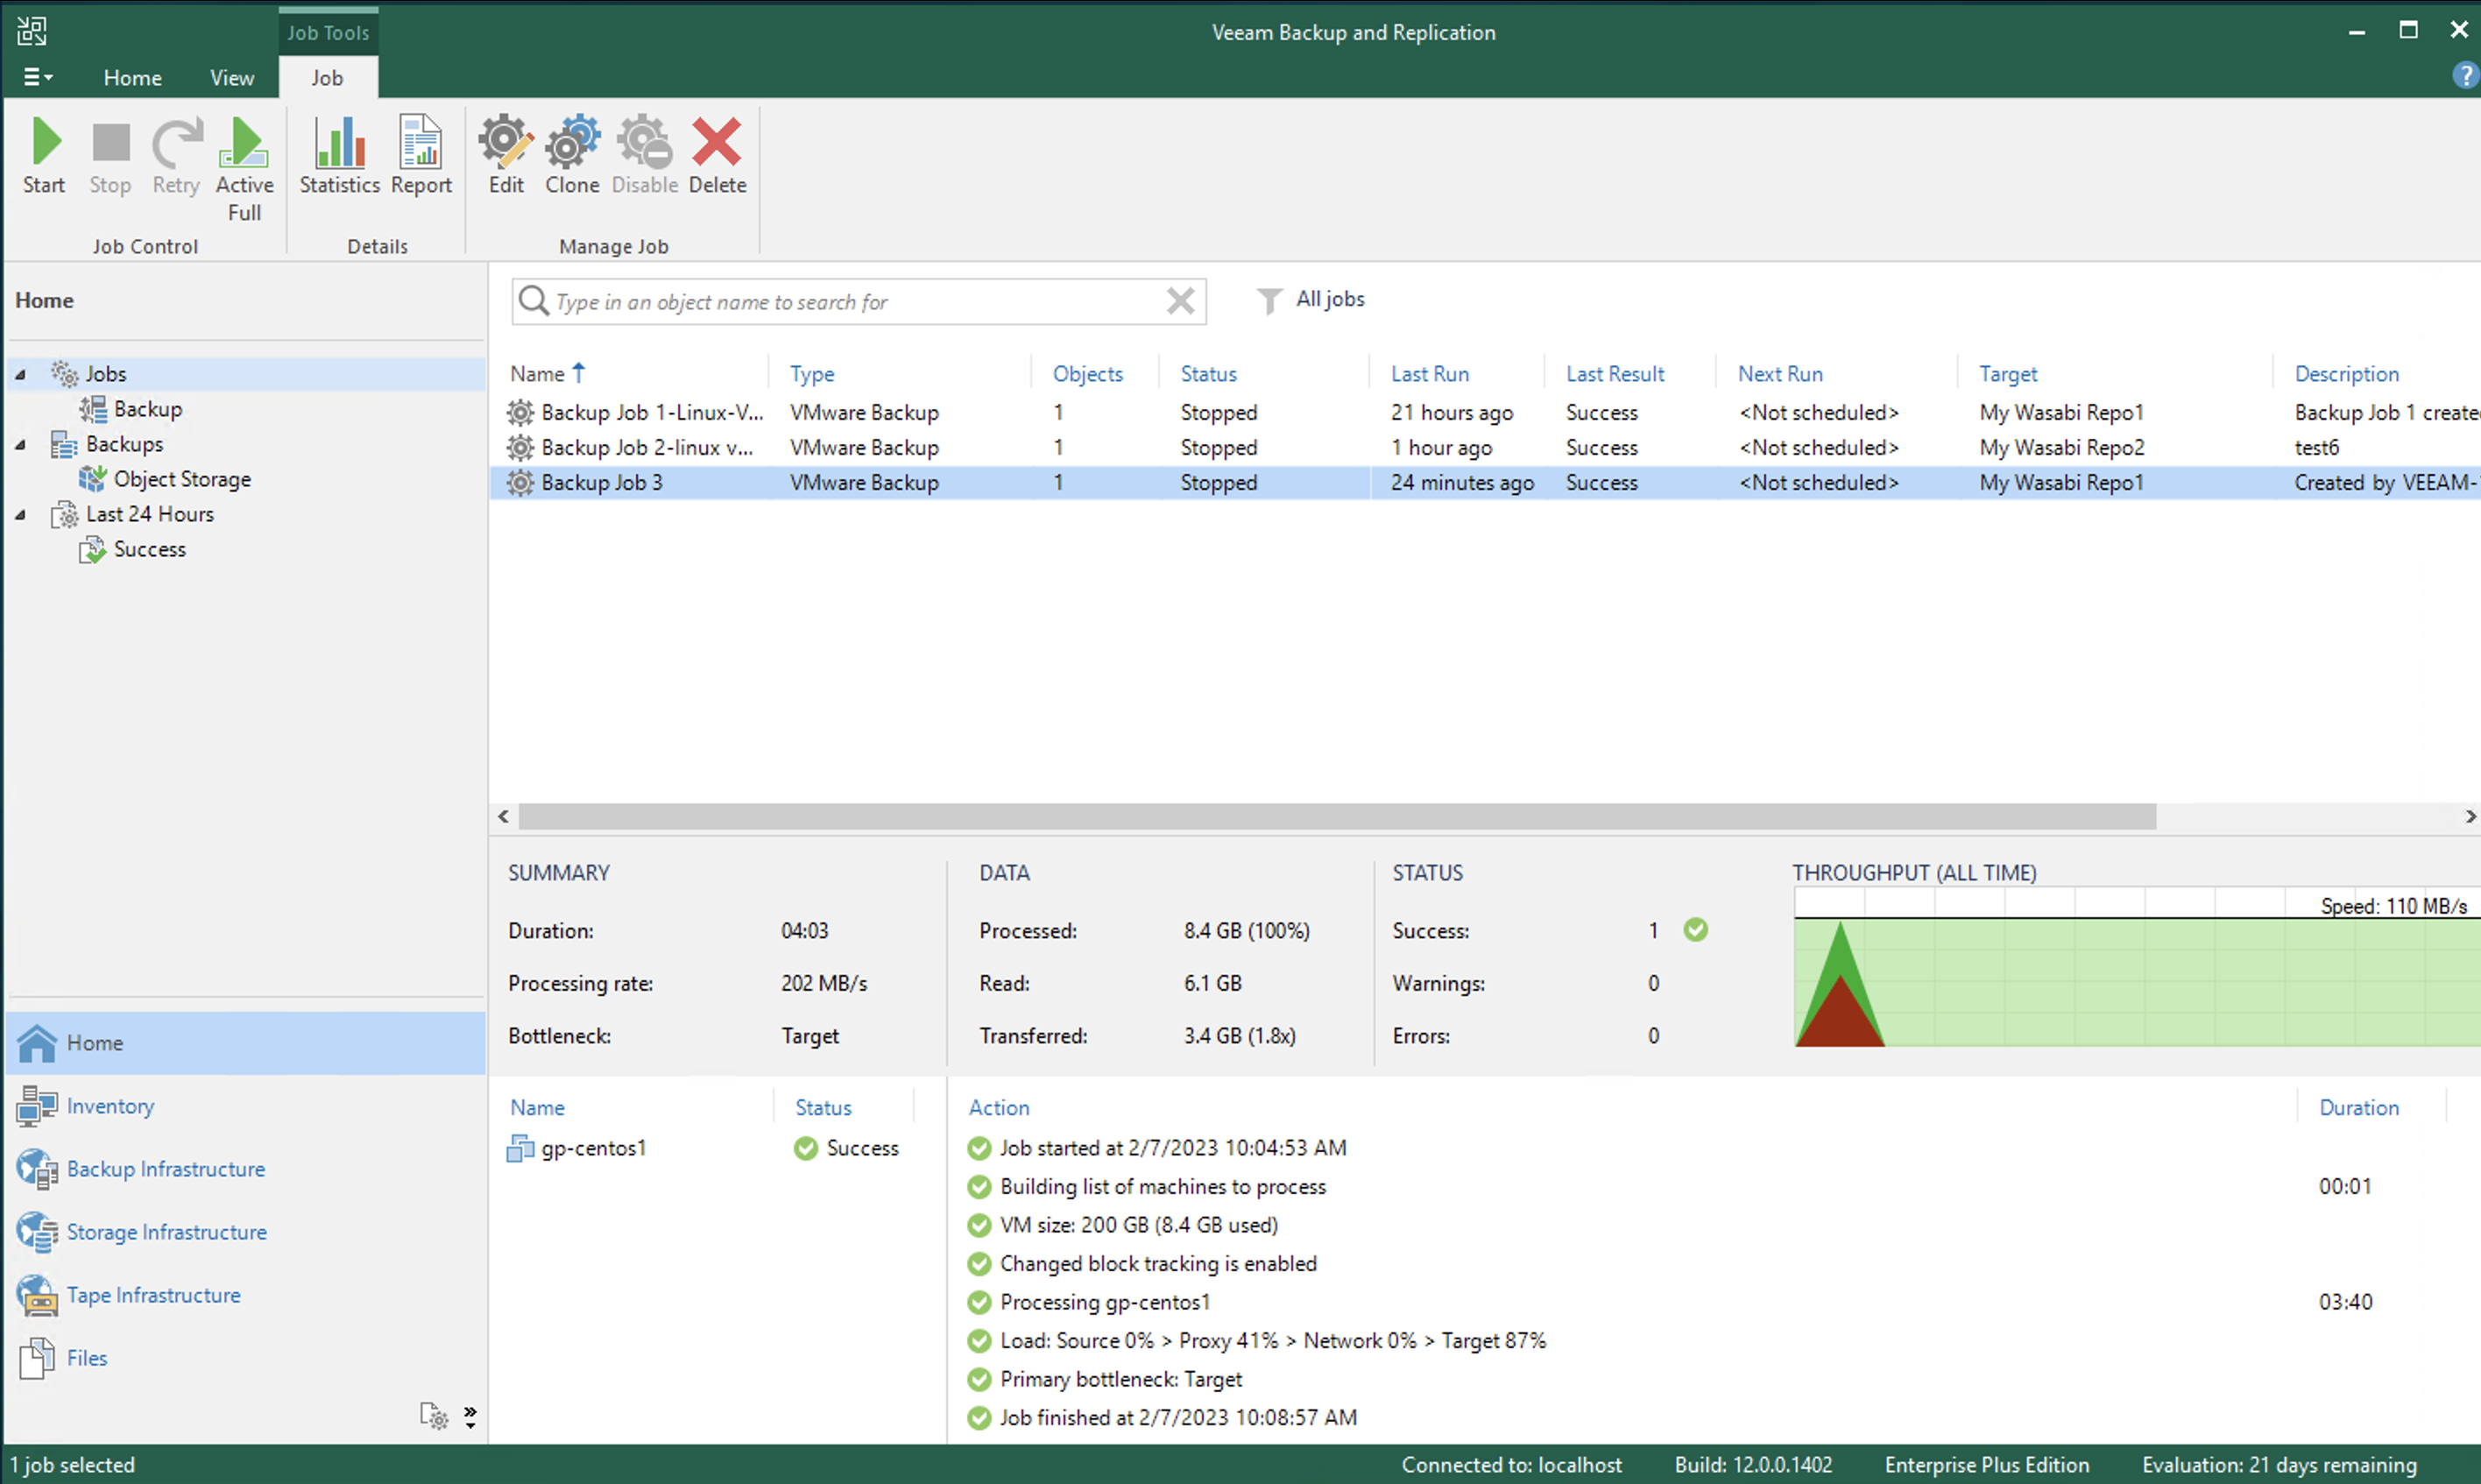Open job Statistics

340,155
